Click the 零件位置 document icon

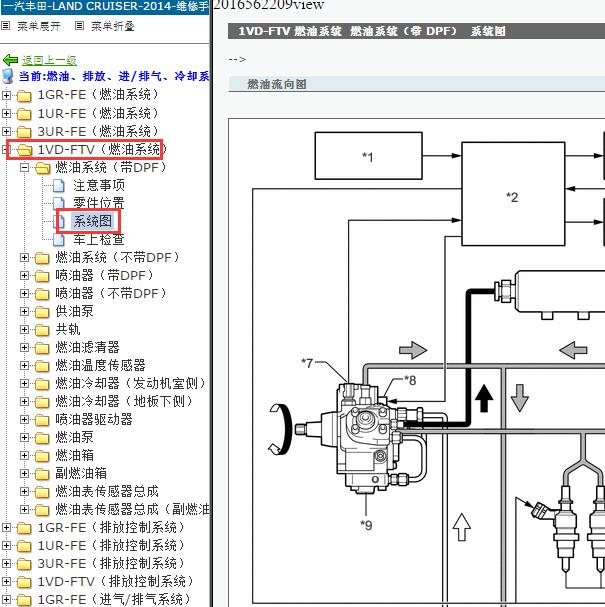point(59,203)
